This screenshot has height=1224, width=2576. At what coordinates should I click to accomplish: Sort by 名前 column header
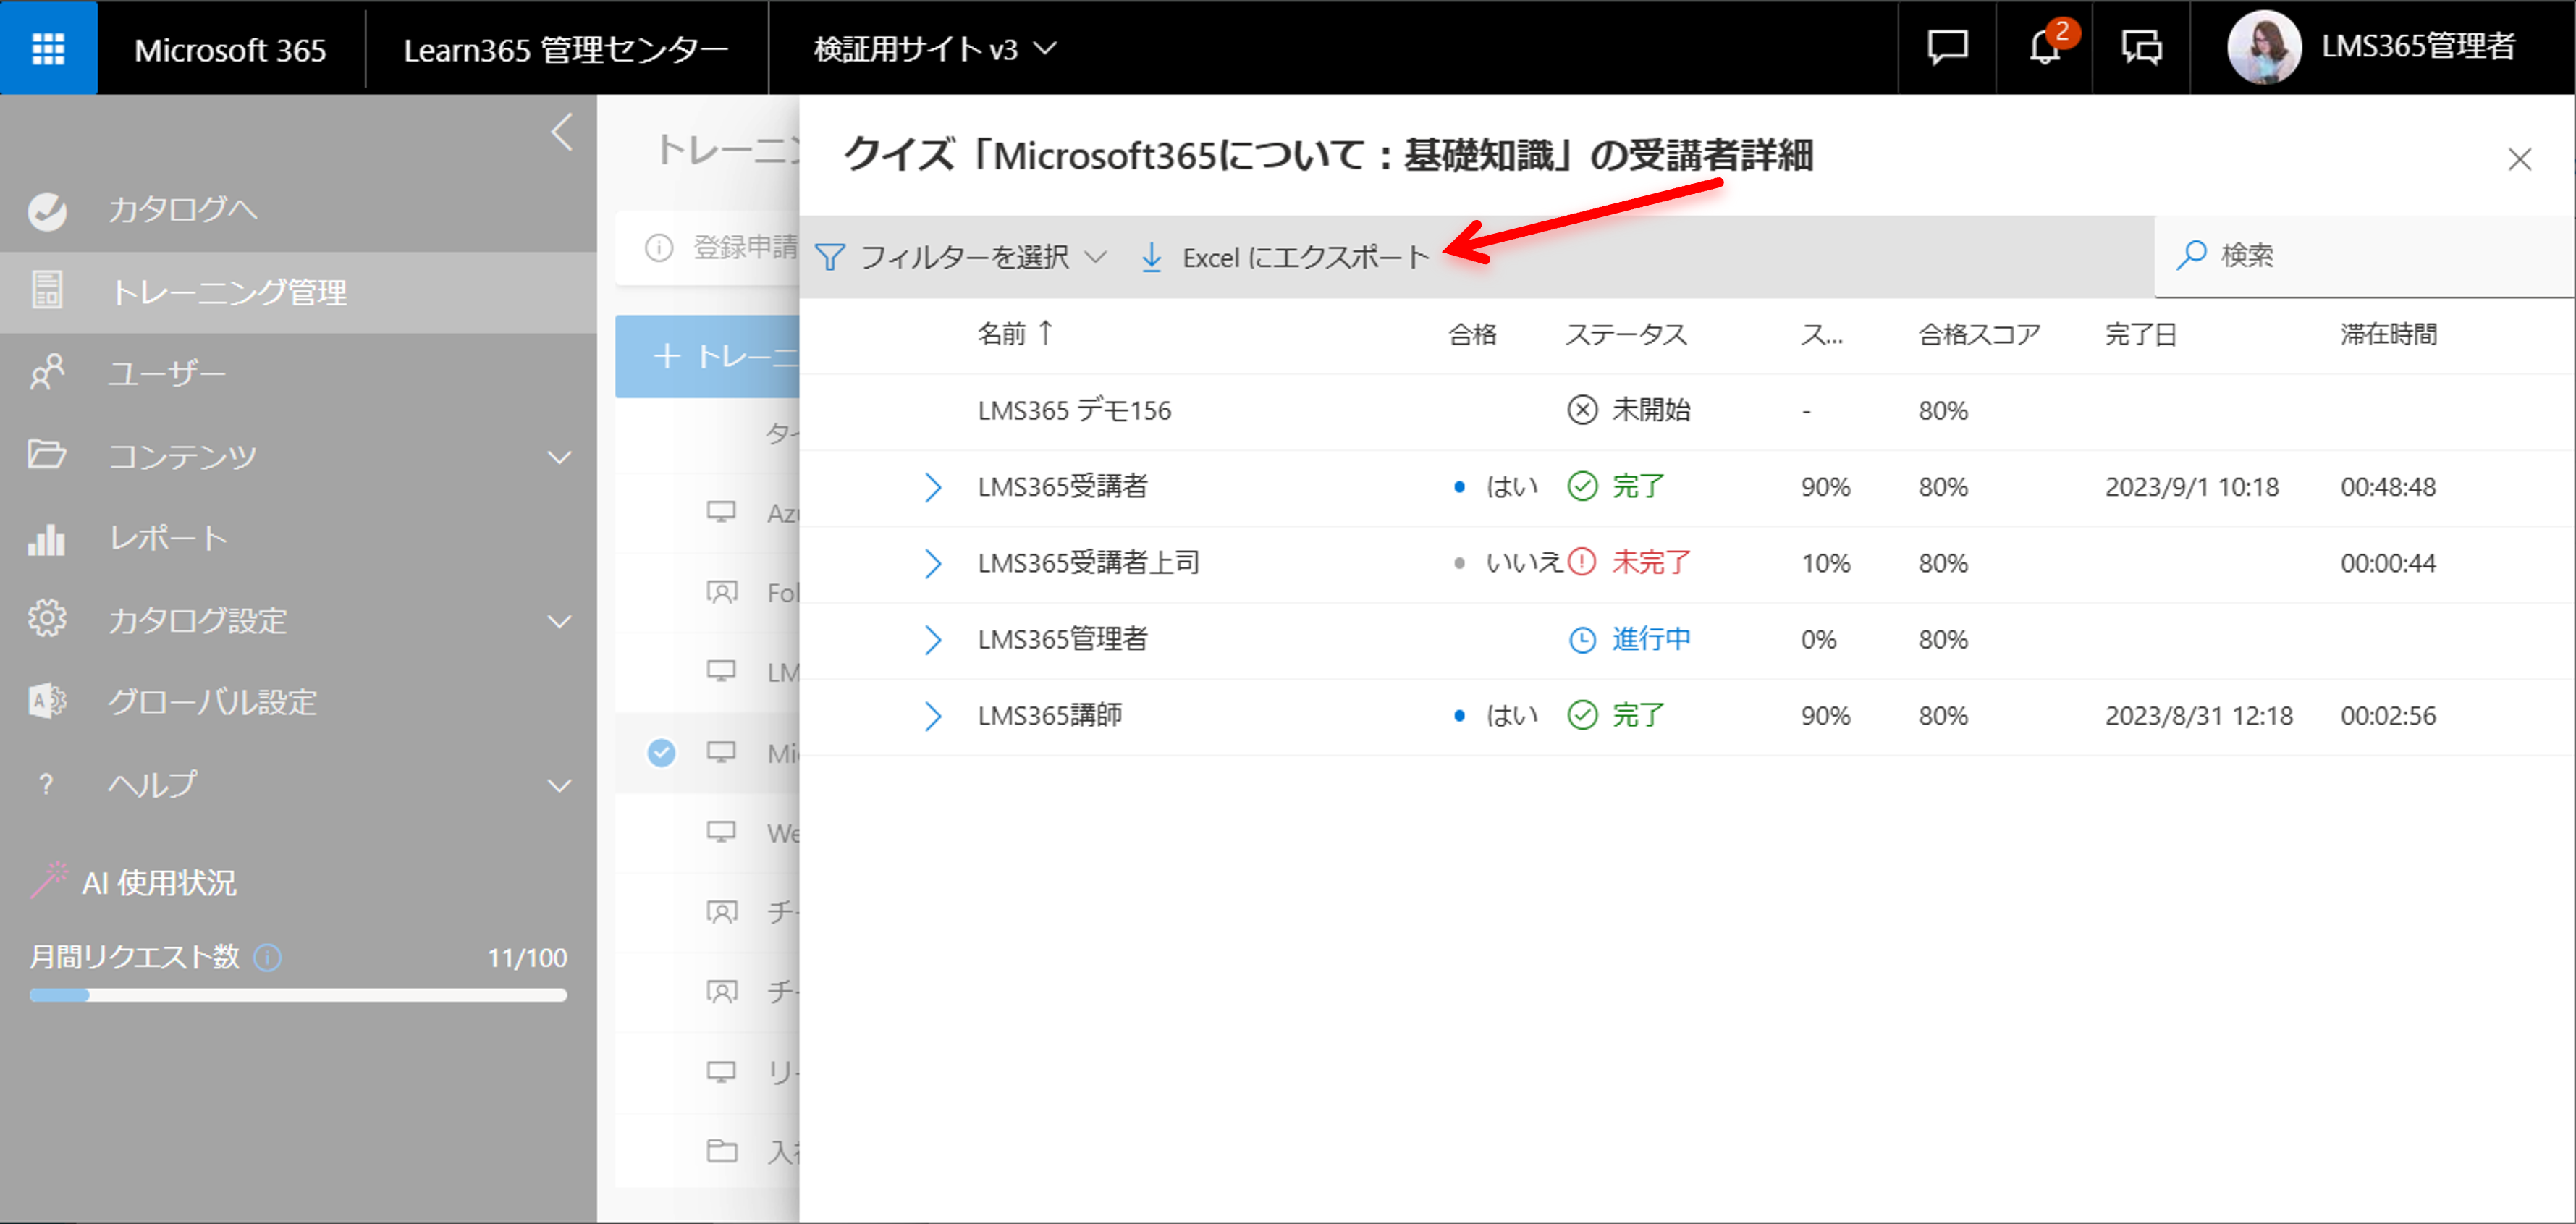[1014, 333]
